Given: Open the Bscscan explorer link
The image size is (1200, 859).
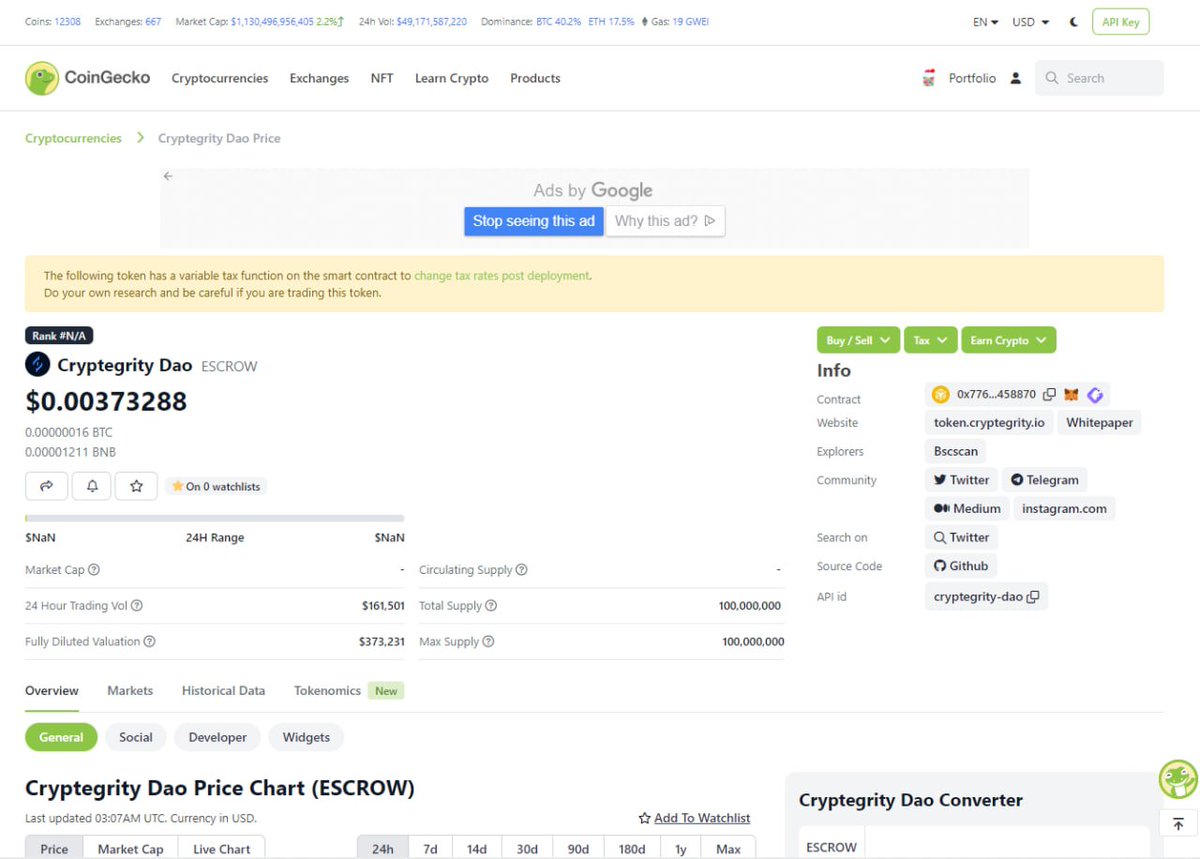Looking at the screenshot, I should point(956,451).
